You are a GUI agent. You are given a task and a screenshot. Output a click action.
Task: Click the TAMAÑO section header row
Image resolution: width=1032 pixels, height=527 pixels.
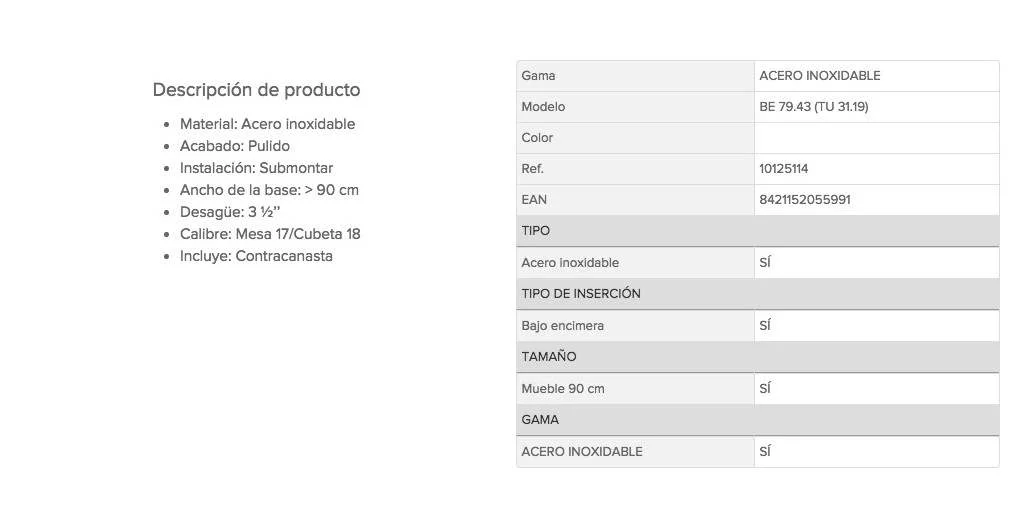[x=757, y=357]
